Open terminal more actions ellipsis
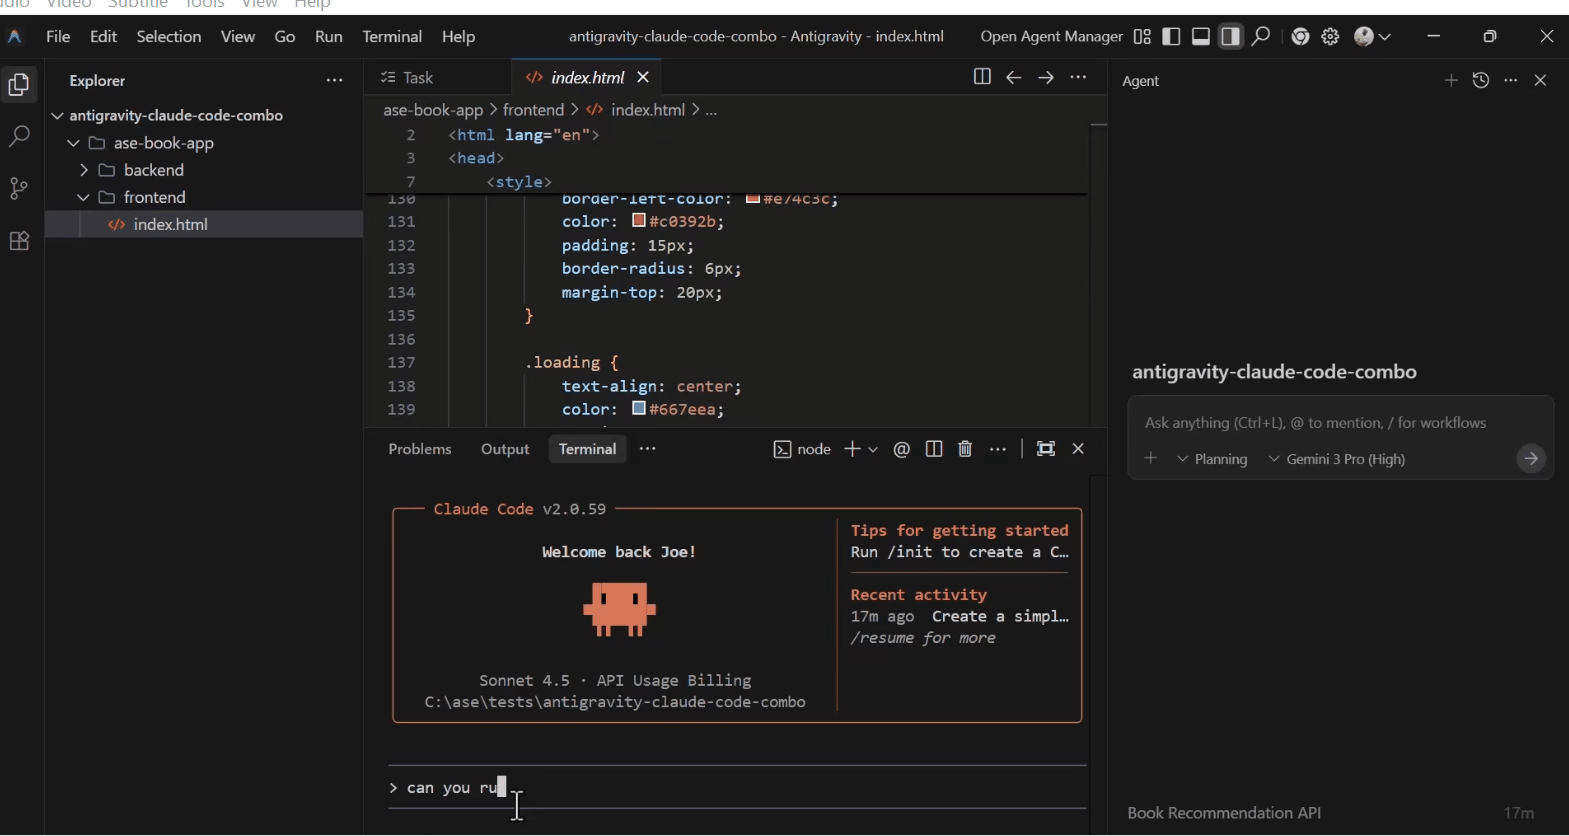 point(998,450)
